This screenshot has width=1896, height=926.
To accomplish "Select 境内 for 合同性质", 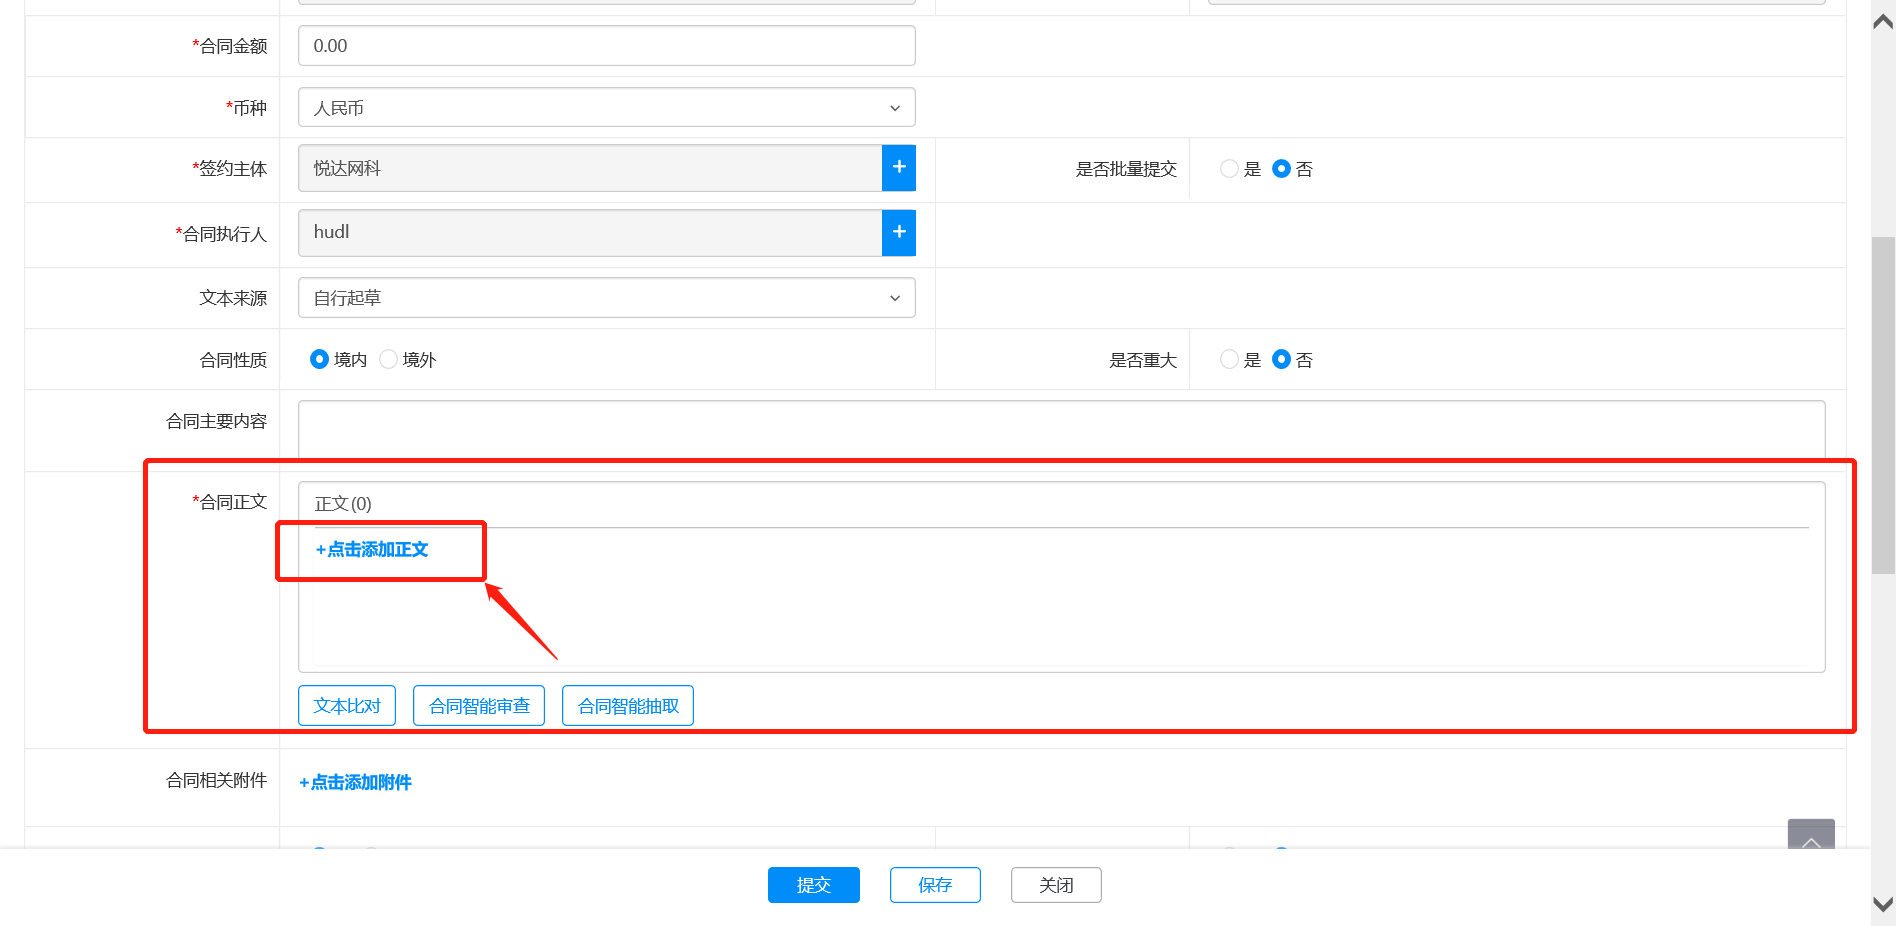I will (319, 359).
